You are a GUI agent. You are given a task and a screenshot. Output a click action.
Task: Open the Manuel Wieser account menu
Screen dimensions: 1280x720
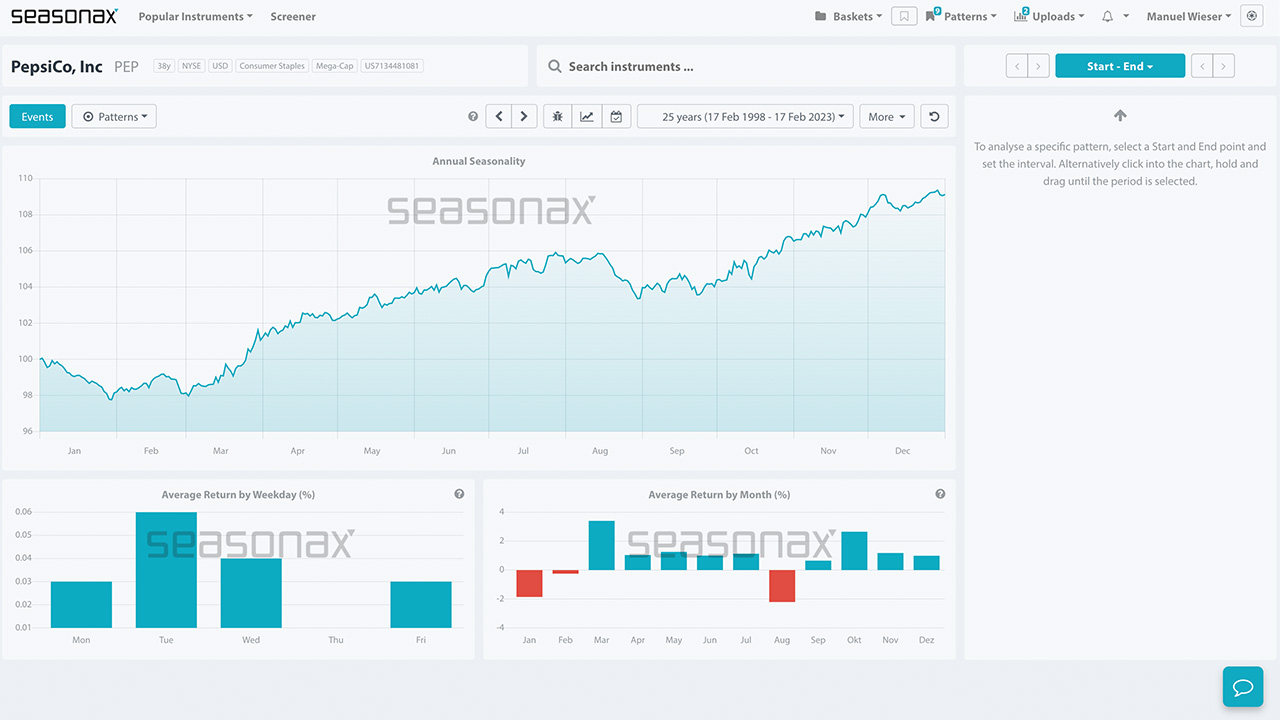(x=1187, y=16)
